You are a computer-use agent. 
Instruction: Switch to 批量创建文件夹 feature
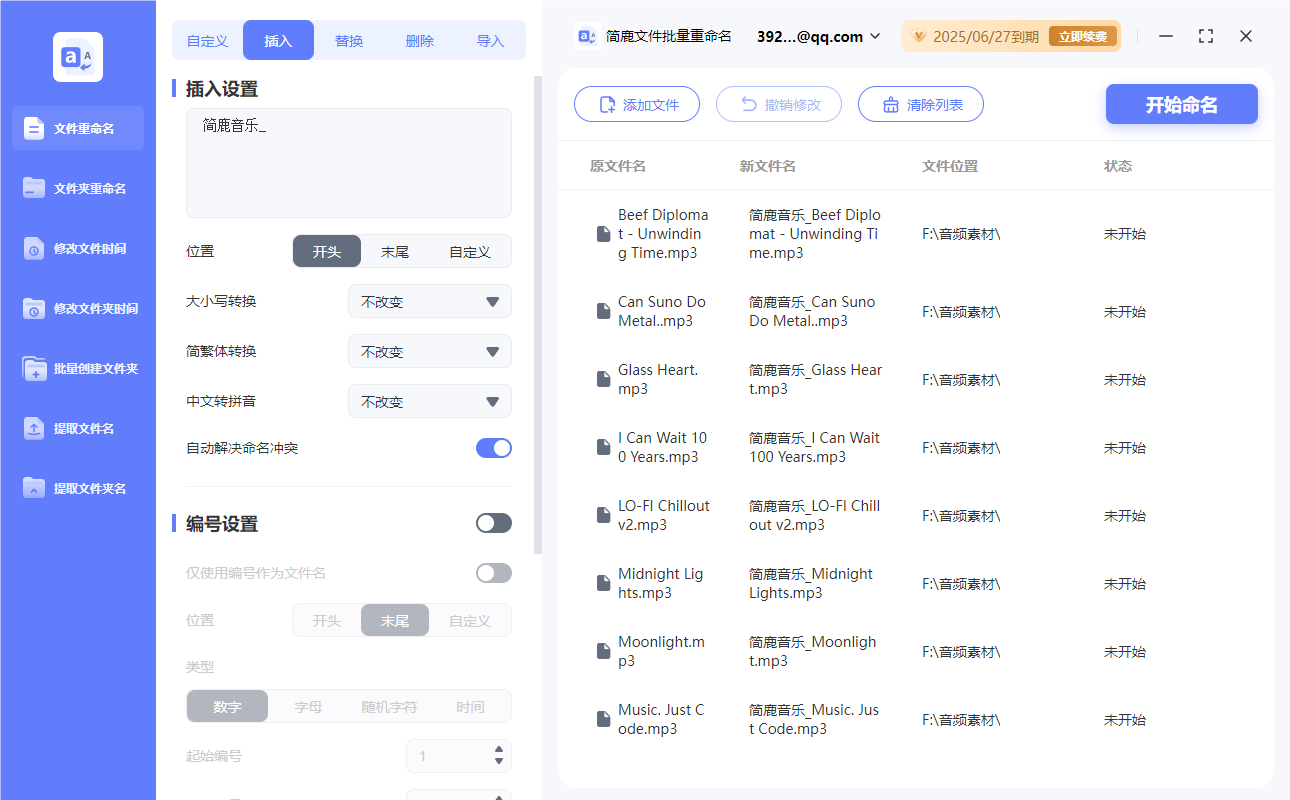(77, 368)
